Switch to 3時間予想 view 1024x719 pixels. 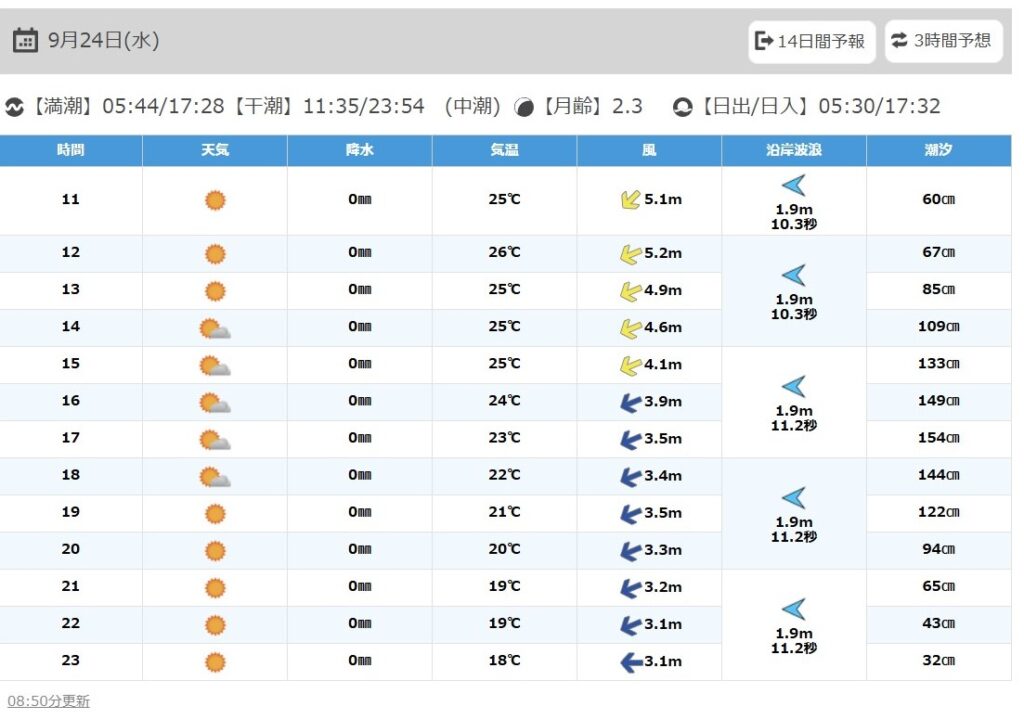point(943,40)
